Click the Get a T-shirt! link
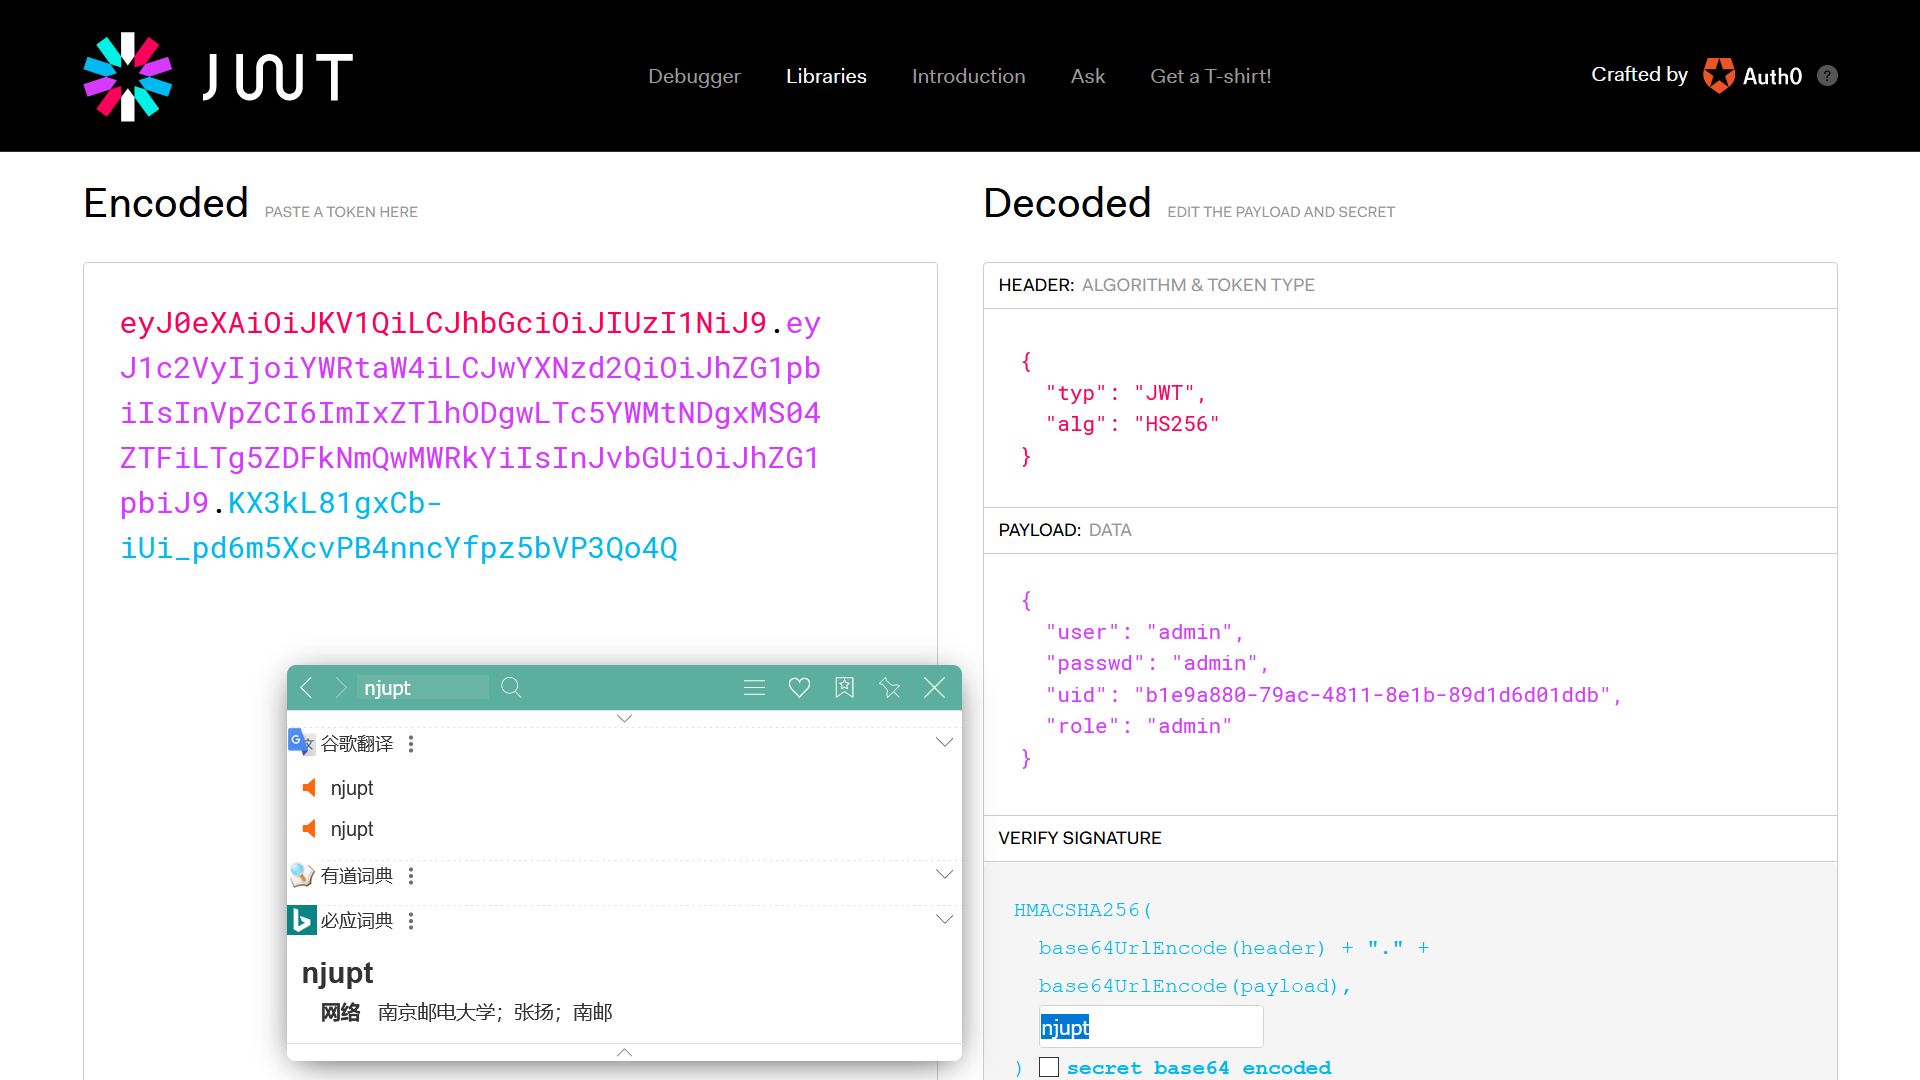The height and width of the screenshot is (1080, 1920). (x=1210, y=76)
